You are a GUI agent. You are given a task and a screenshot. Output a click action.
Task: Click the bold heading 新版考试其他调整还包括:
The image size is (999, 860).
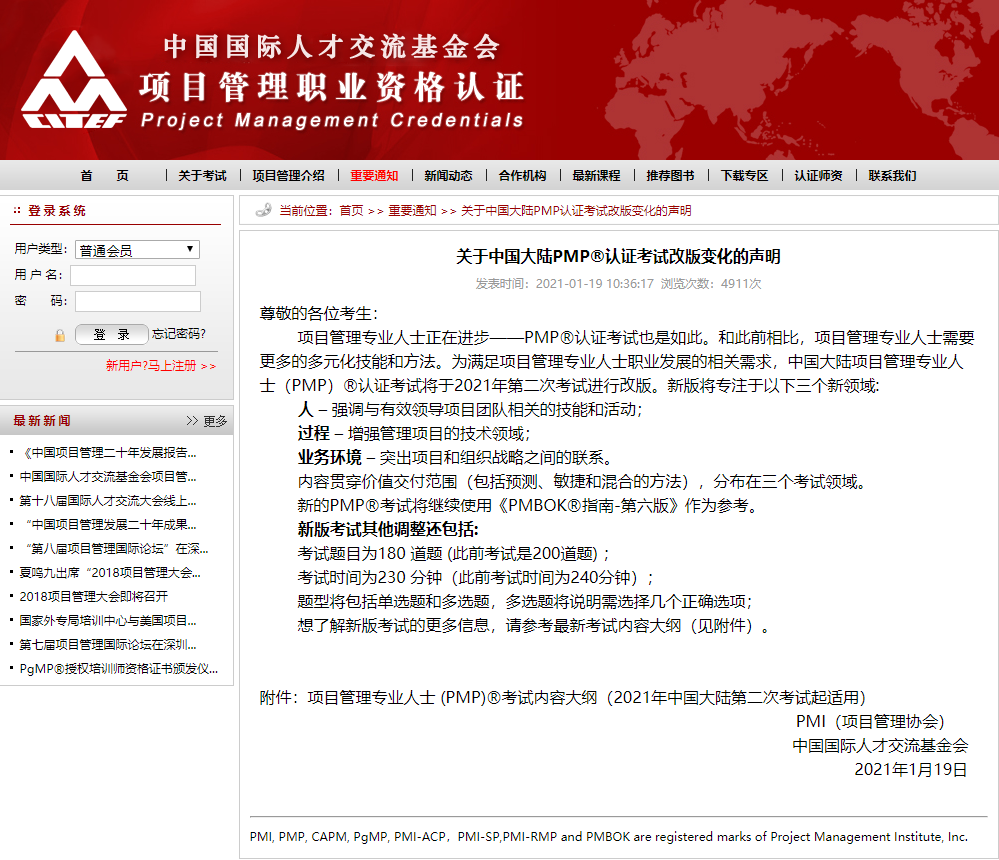(x=388, y=529)
